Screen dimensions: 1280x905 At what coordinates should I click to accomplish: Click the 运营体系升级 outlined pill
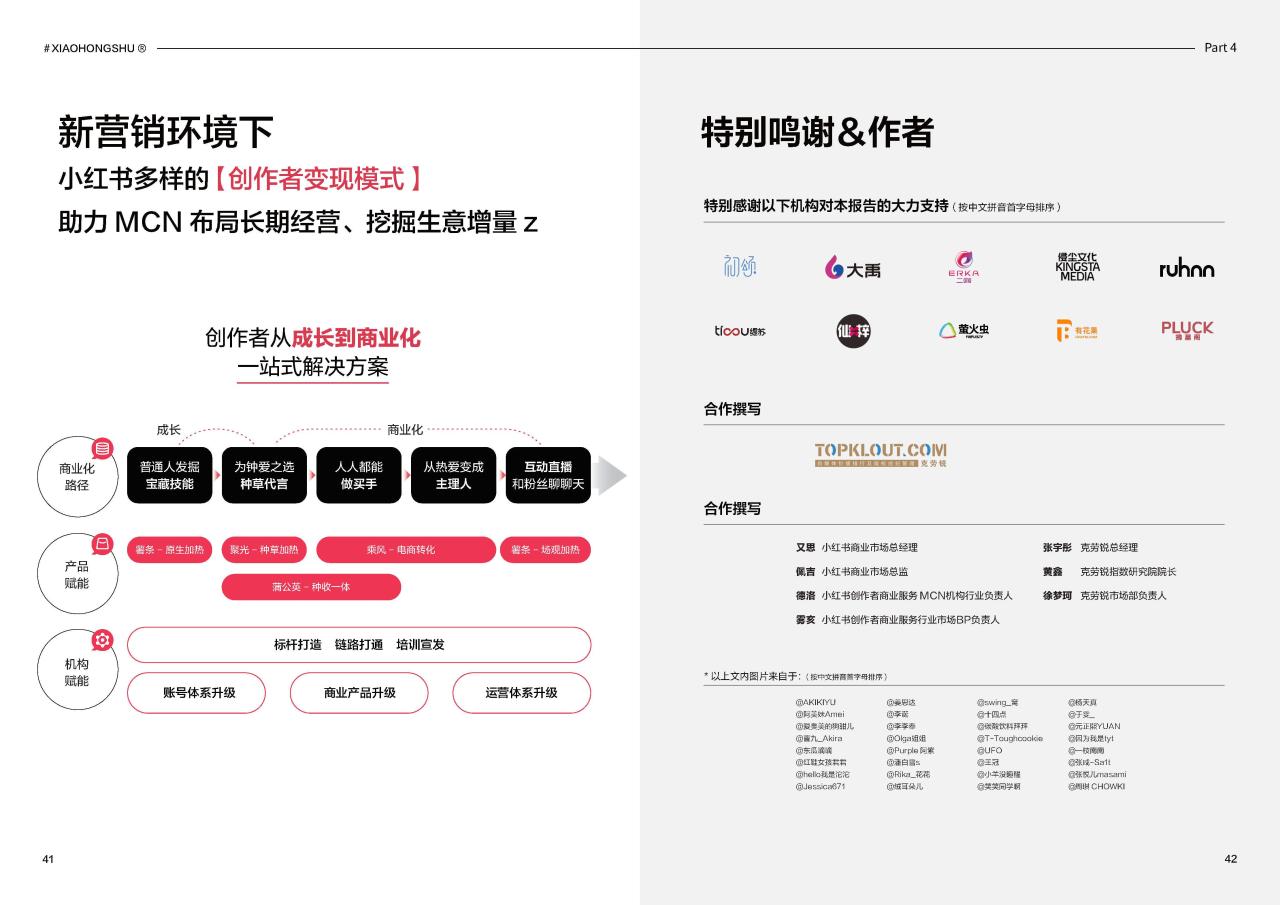click(x=522, y=693)
